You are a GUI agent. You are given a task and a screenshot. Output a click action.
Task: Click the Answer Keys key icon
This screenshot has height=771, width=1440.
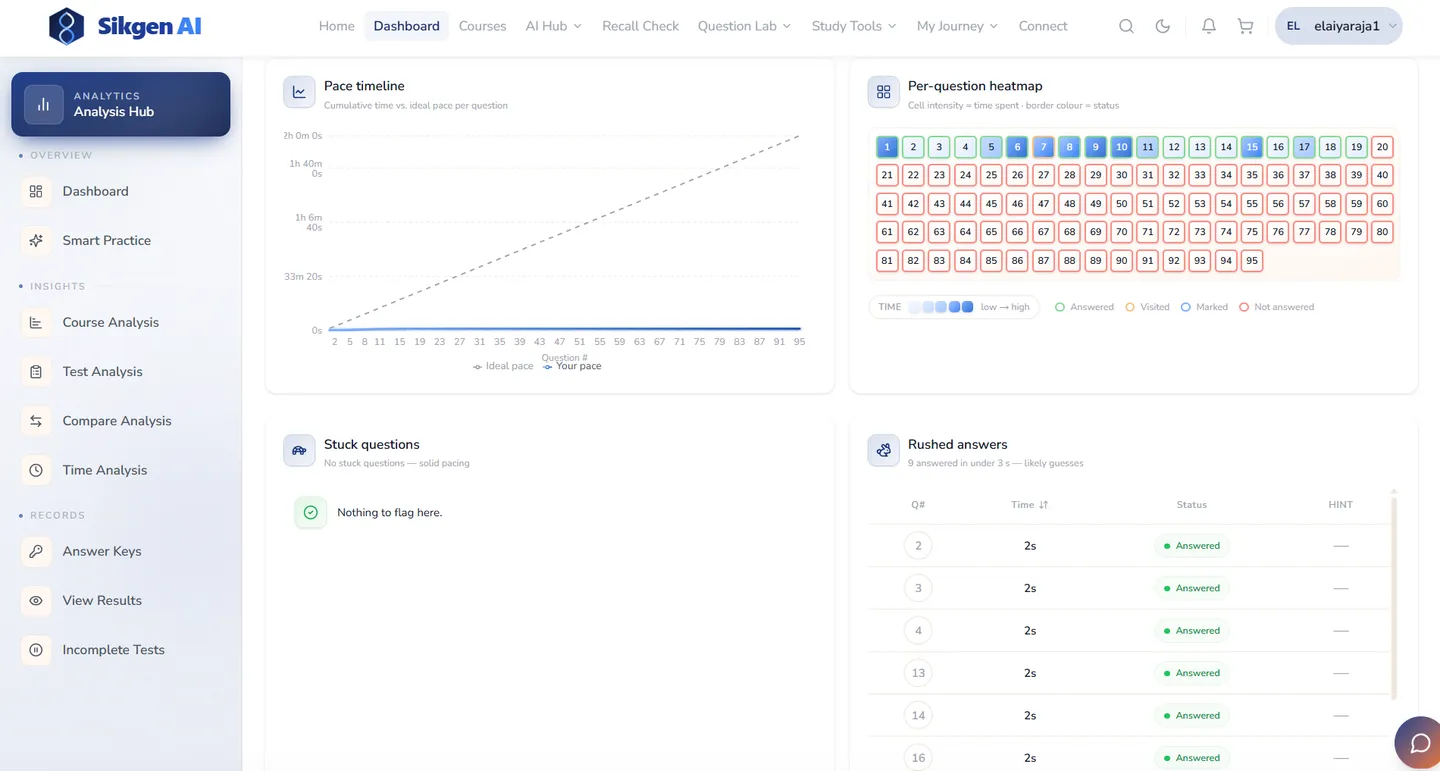pos(36,551)
